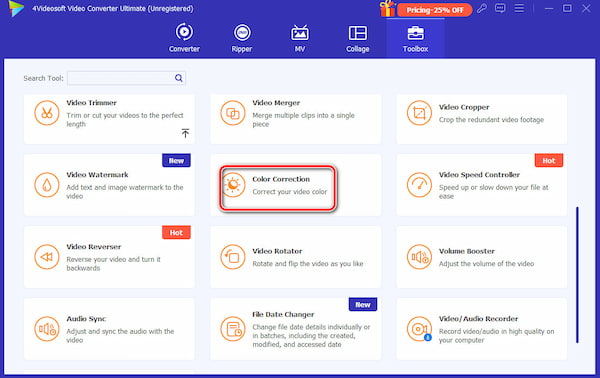This screenshot has height=378, width=600.
Task: Click the gift box icon
Action: click(x=387, y=8)
